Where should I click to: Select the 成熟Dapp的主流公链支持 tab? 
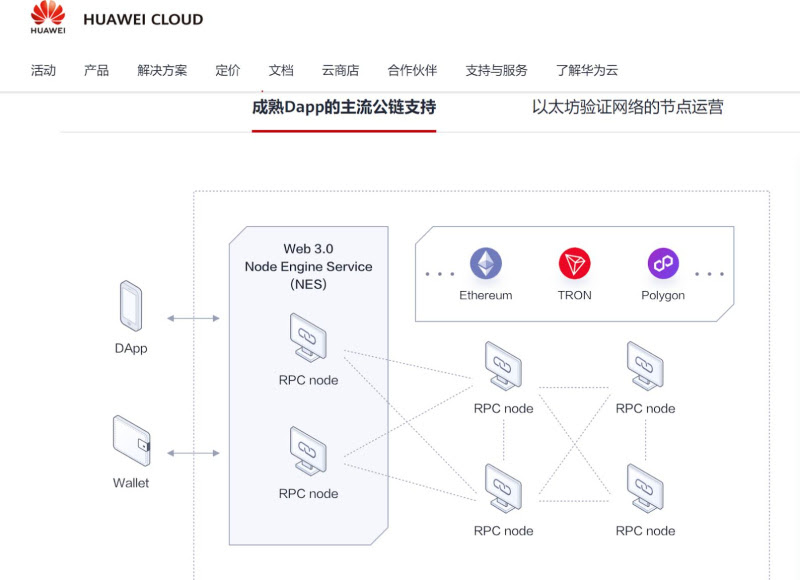344,107
